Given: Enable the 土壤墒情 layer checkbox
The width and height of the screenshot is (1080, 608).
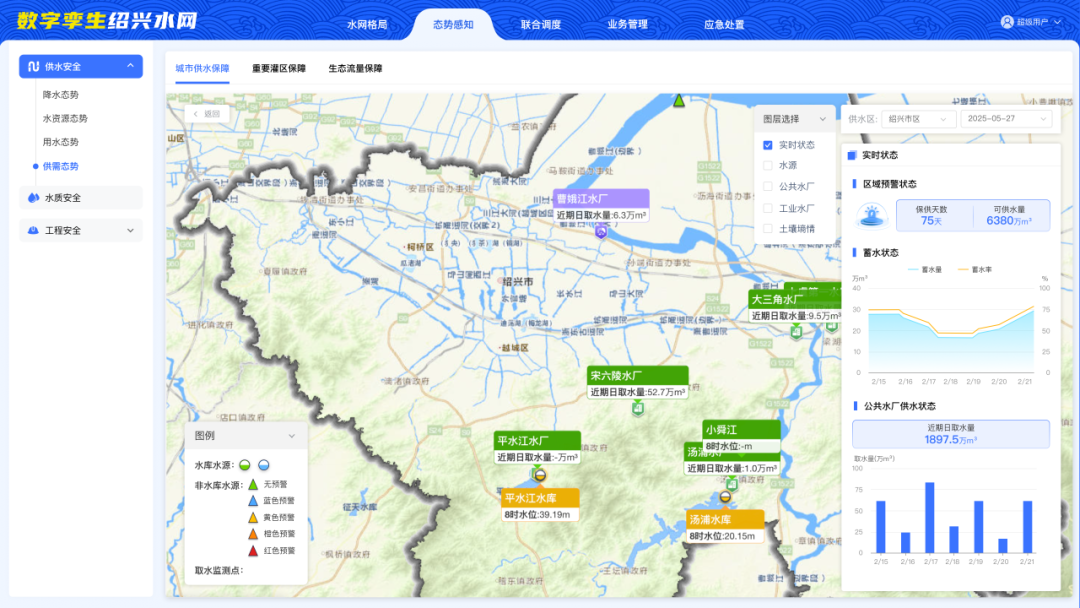Looking at the screenshot, I should 767,229.
